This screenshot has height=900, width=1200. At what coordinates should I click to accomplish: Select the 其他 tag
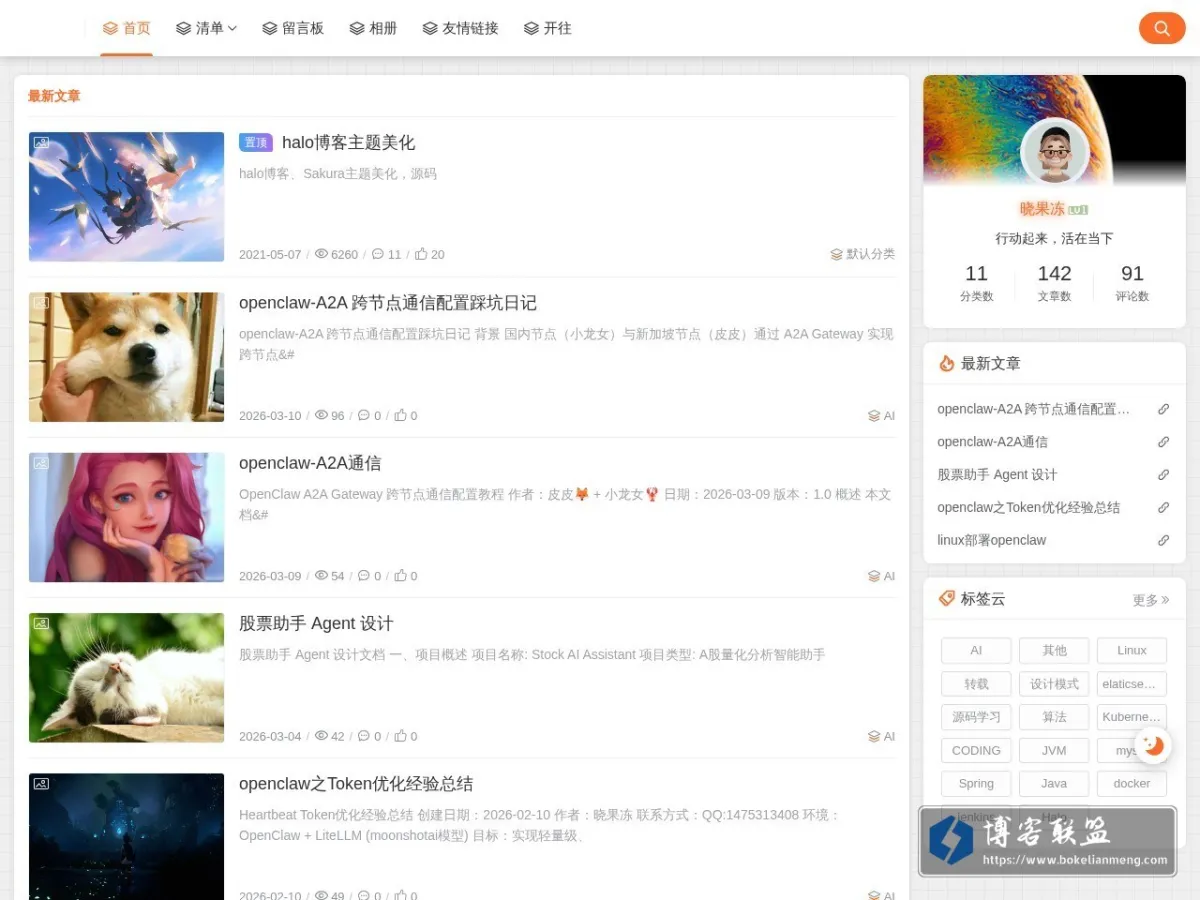[x=1054, y=650]
